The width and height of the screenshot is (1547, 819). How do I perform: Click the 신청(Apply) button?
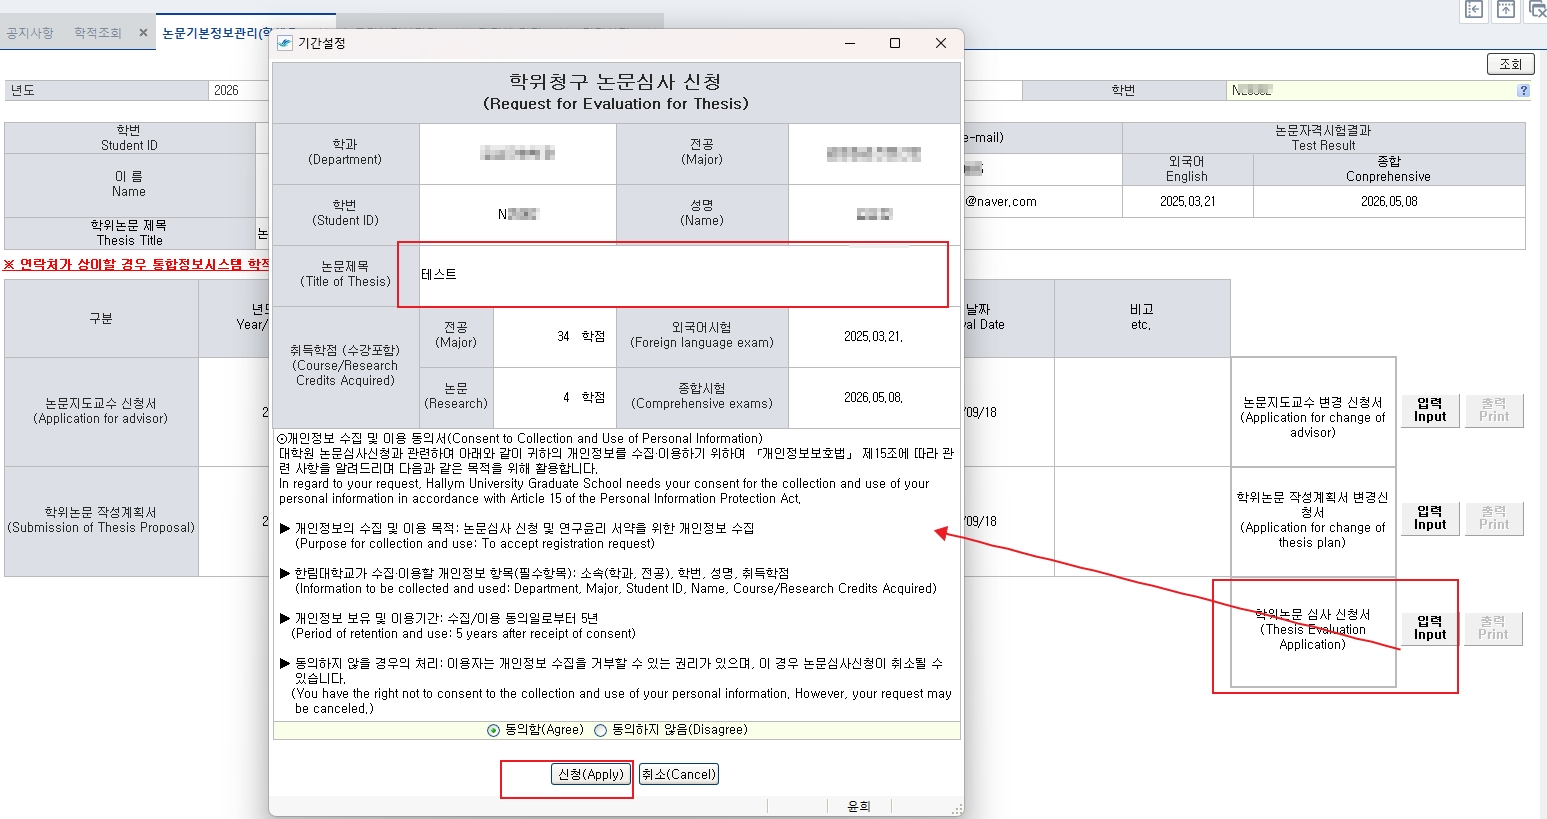tap(591, 774)
